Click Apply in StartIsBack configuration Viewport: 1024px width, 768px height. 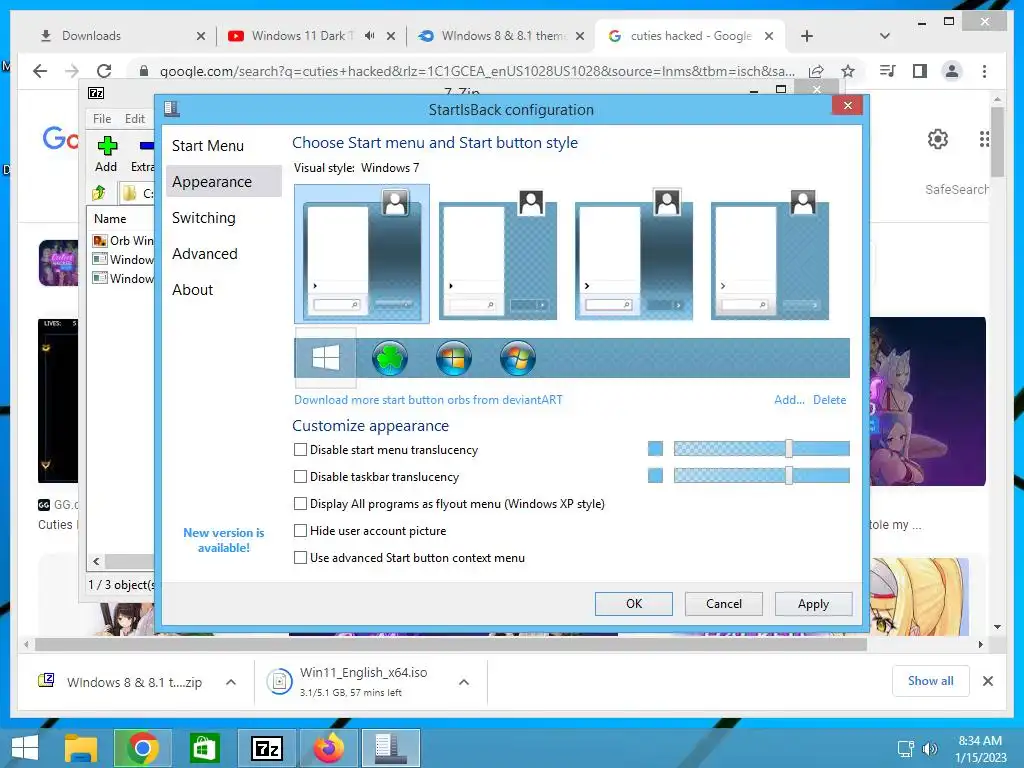[813, 603]
